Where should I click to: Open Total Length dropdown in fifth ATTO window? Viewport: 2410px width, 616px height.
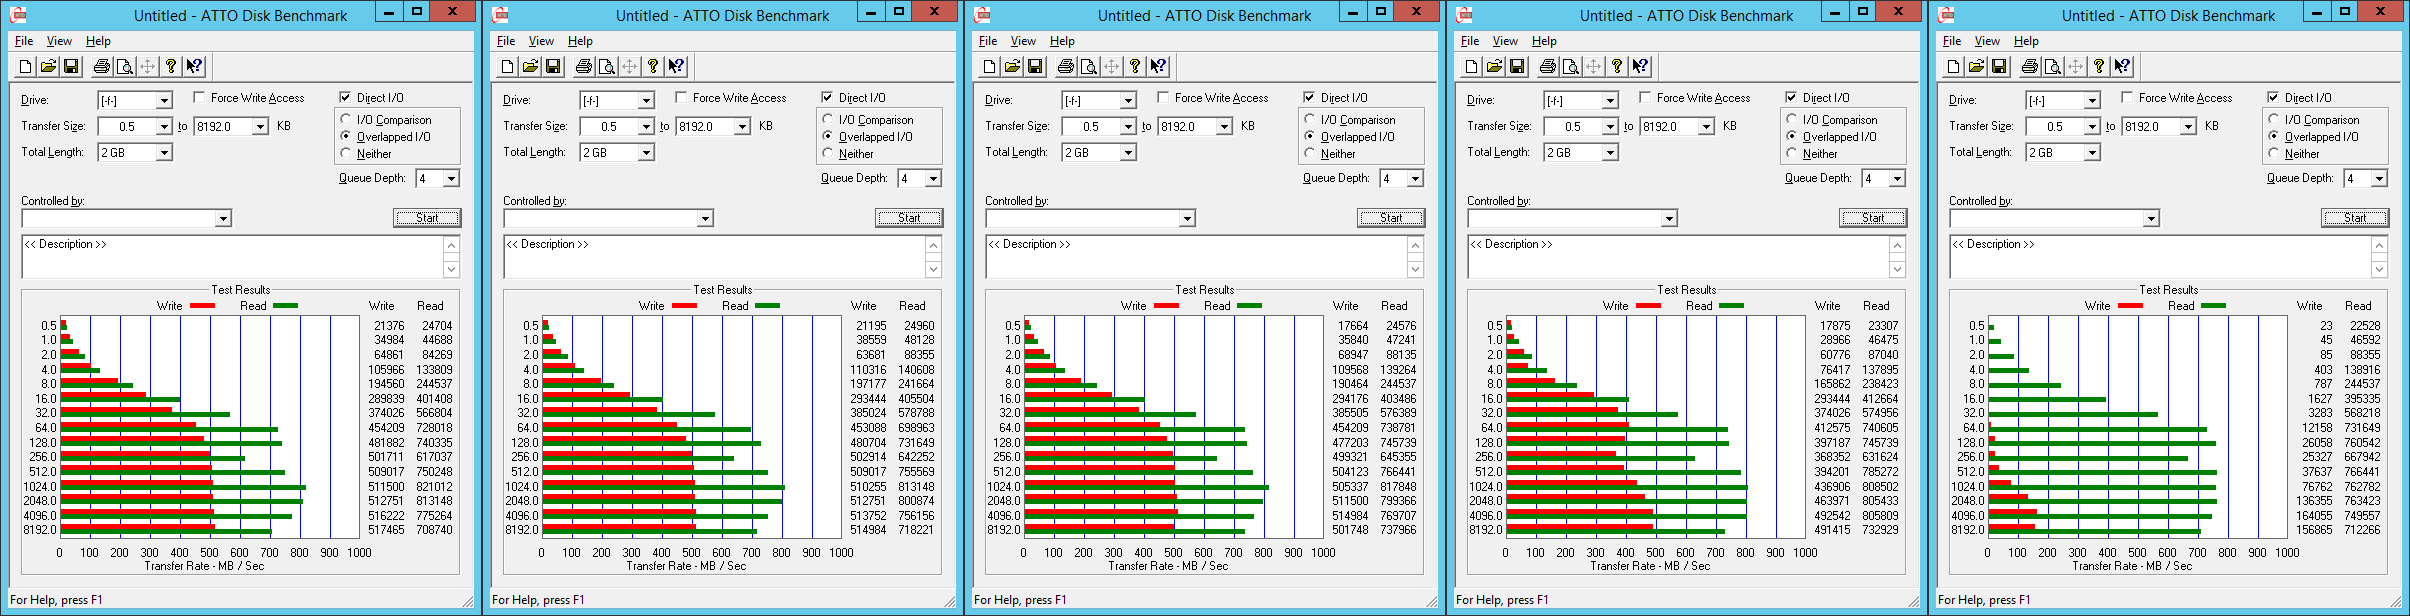pos(2092,152)
